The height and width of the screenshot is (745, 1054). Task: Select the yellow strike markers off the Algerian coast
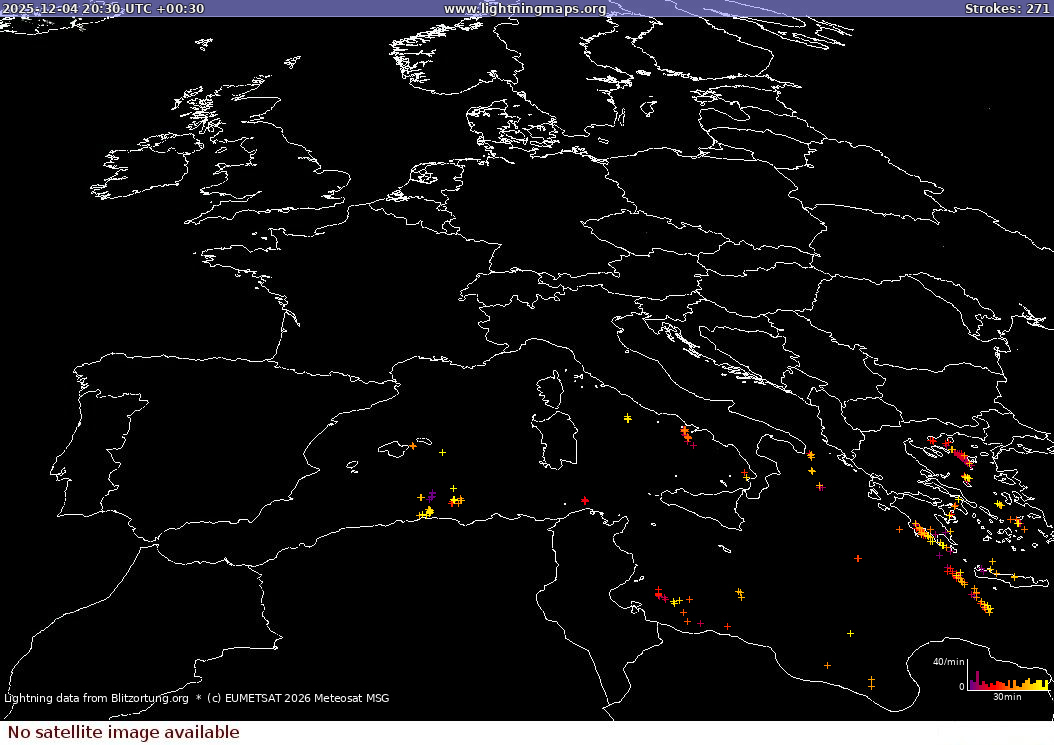tap(426, 512)
